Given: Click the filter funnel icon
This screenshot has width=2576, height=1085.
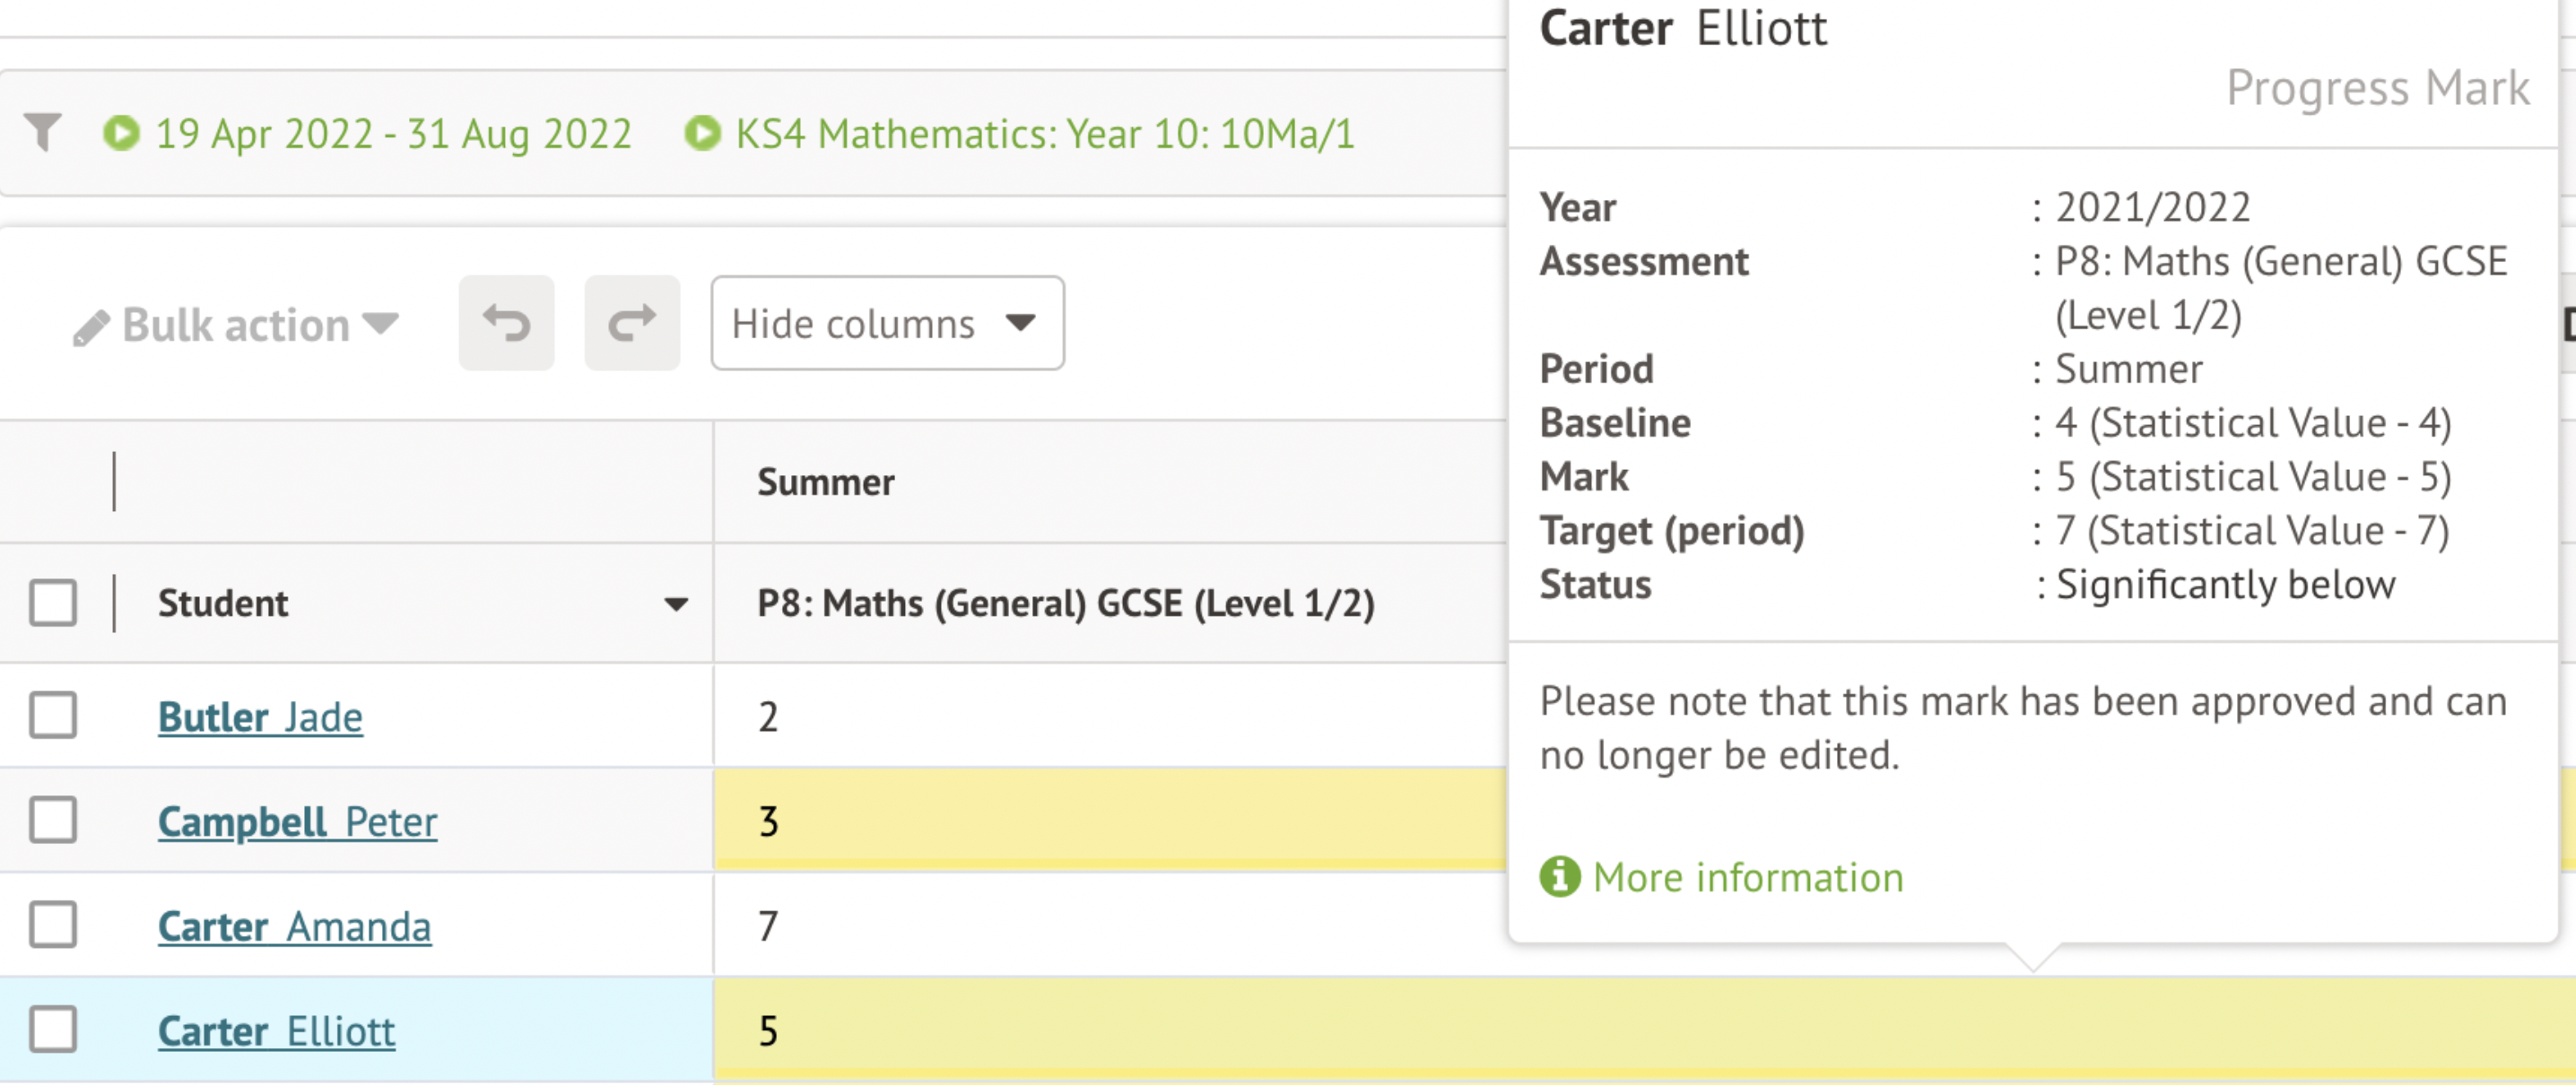Looking at the screenshot, I should point(43,132).
